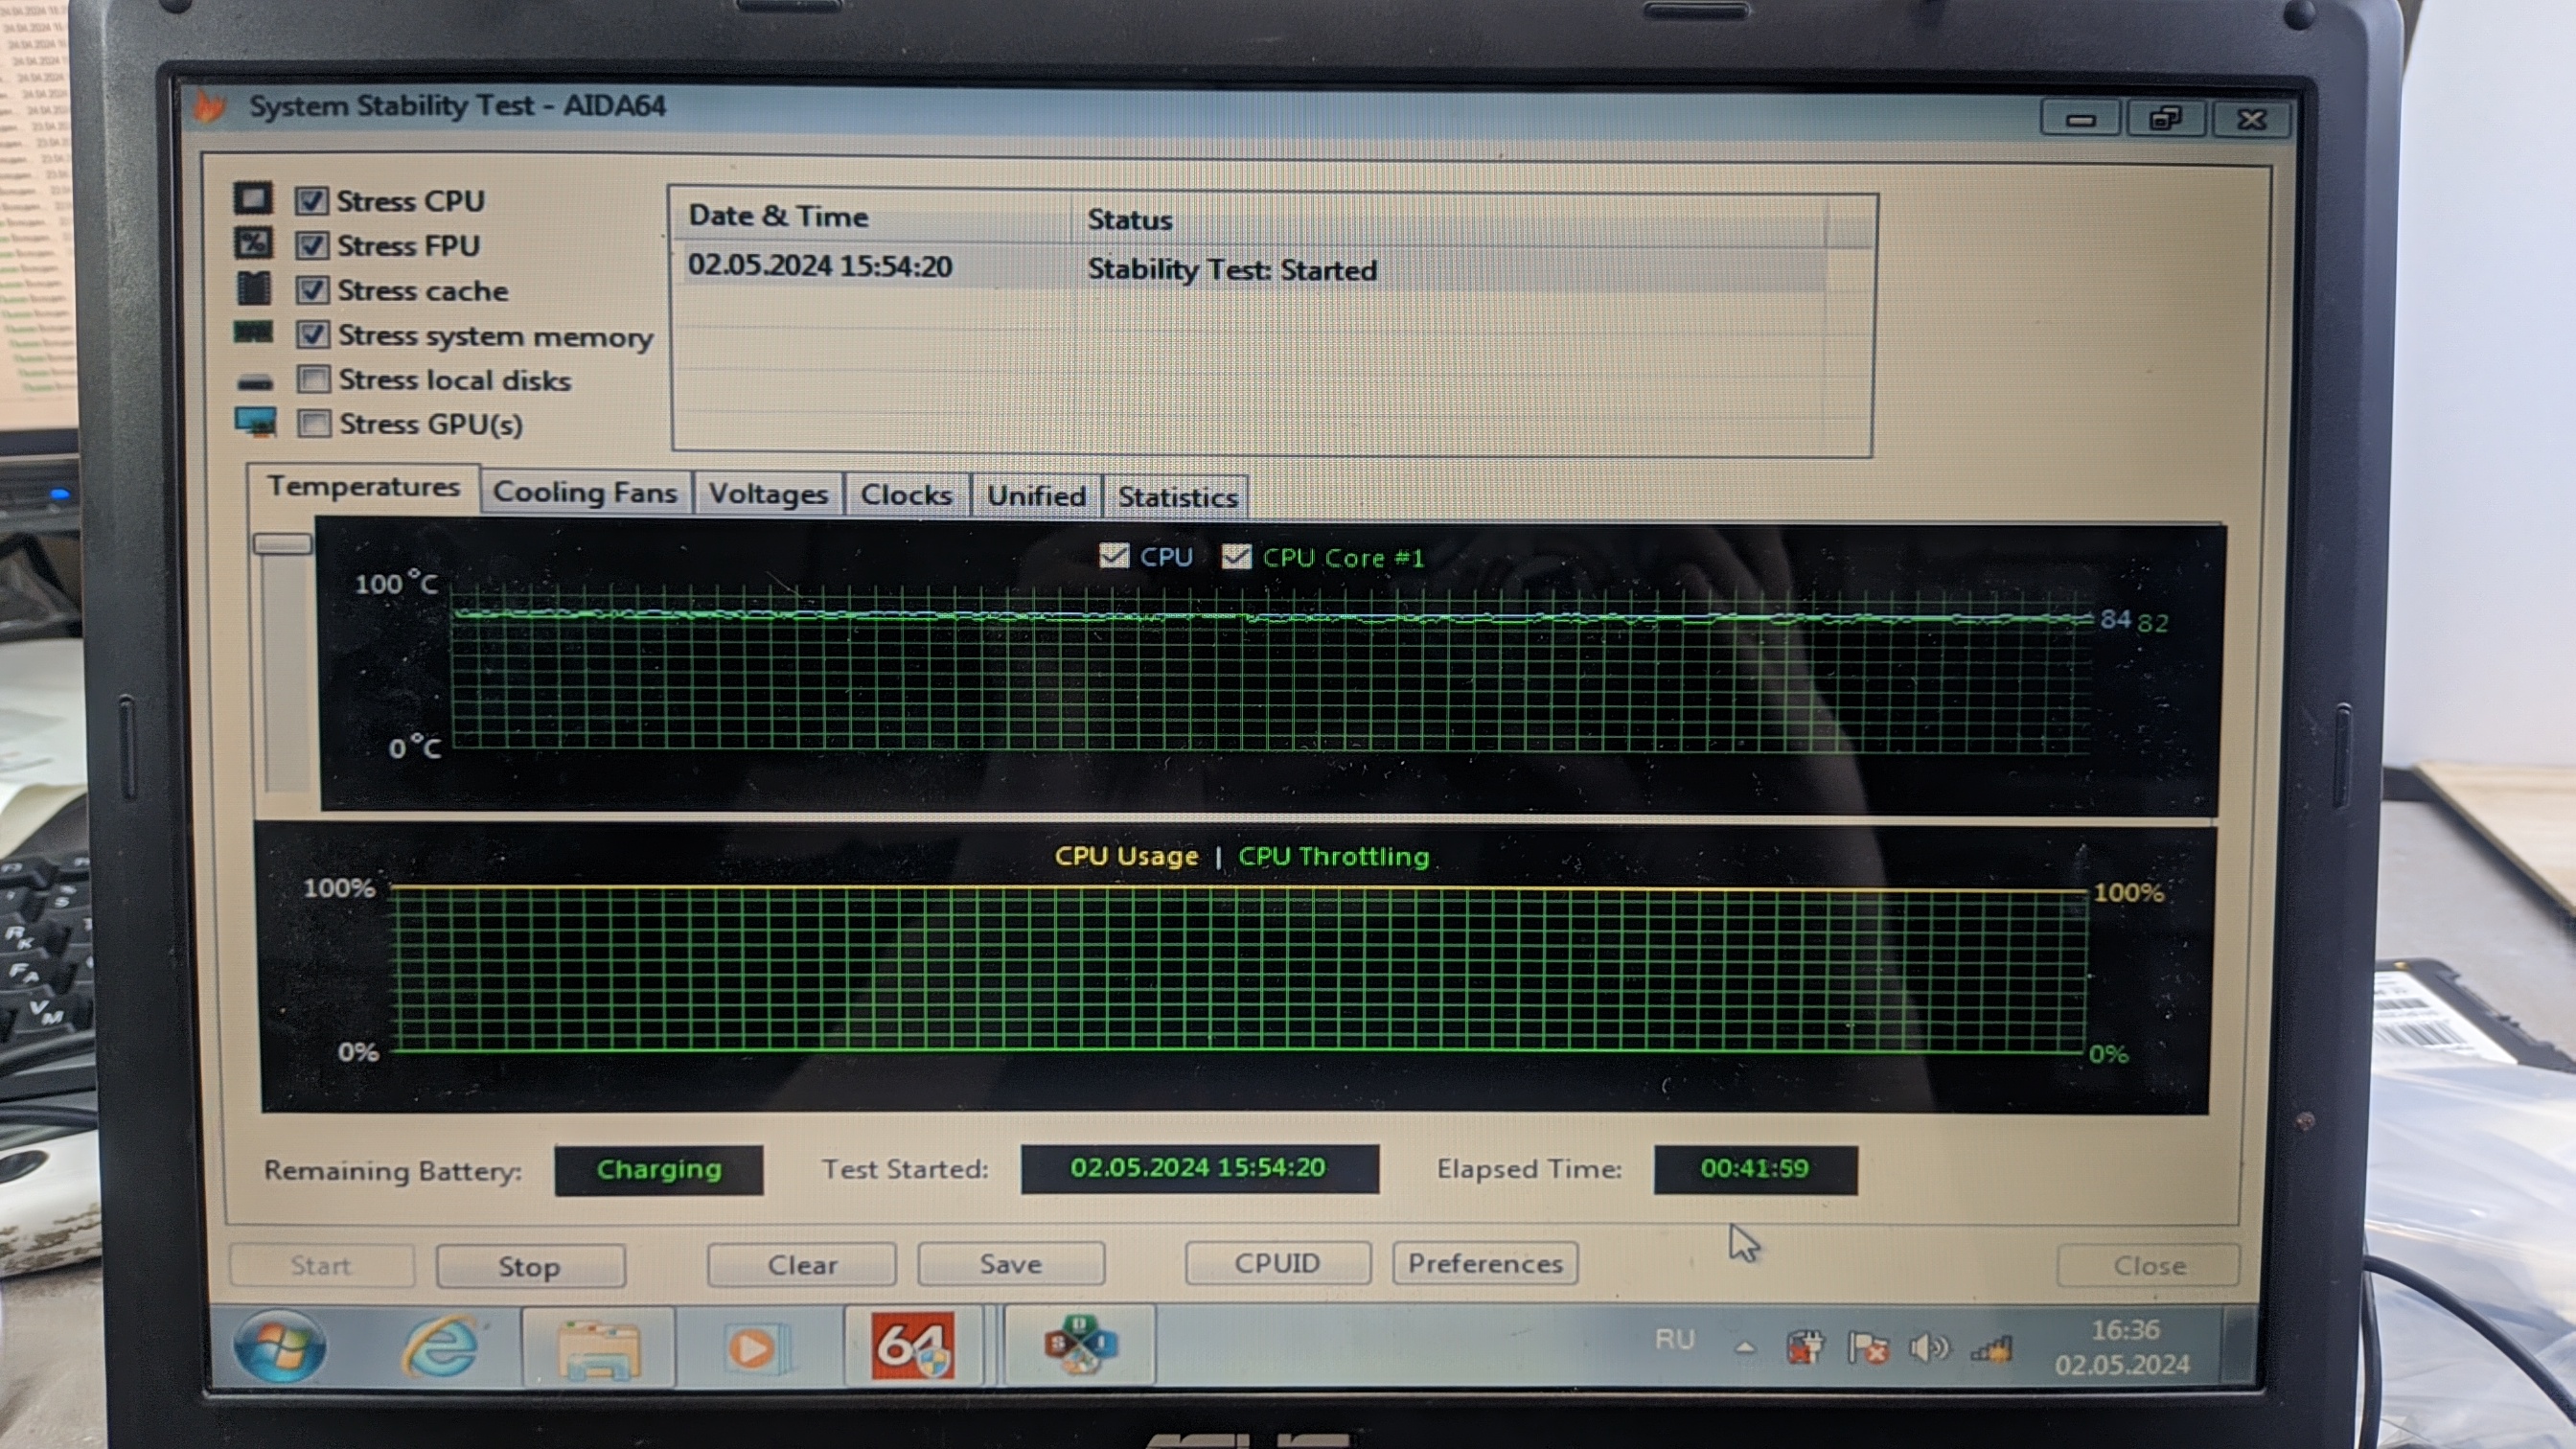The width and height of the screenshot is (2576, 1449).
Task: Open the Unified tab
Action: tap(1036, 496)
